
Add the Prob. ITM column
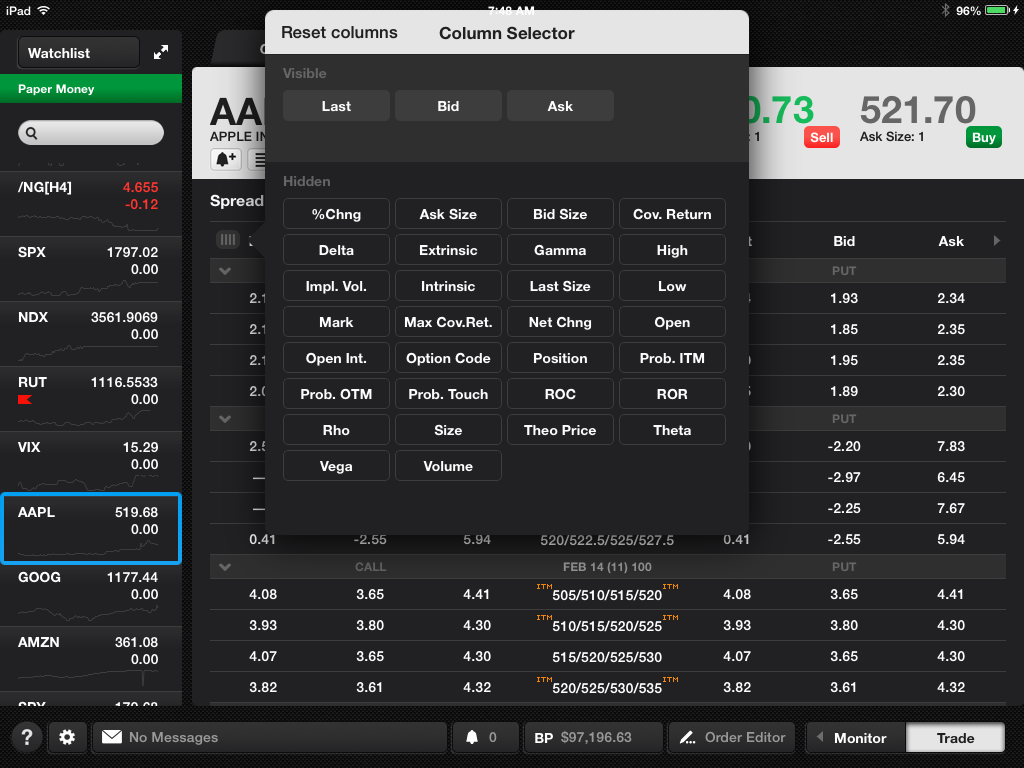pyautogui.click(x=672, y=358)
